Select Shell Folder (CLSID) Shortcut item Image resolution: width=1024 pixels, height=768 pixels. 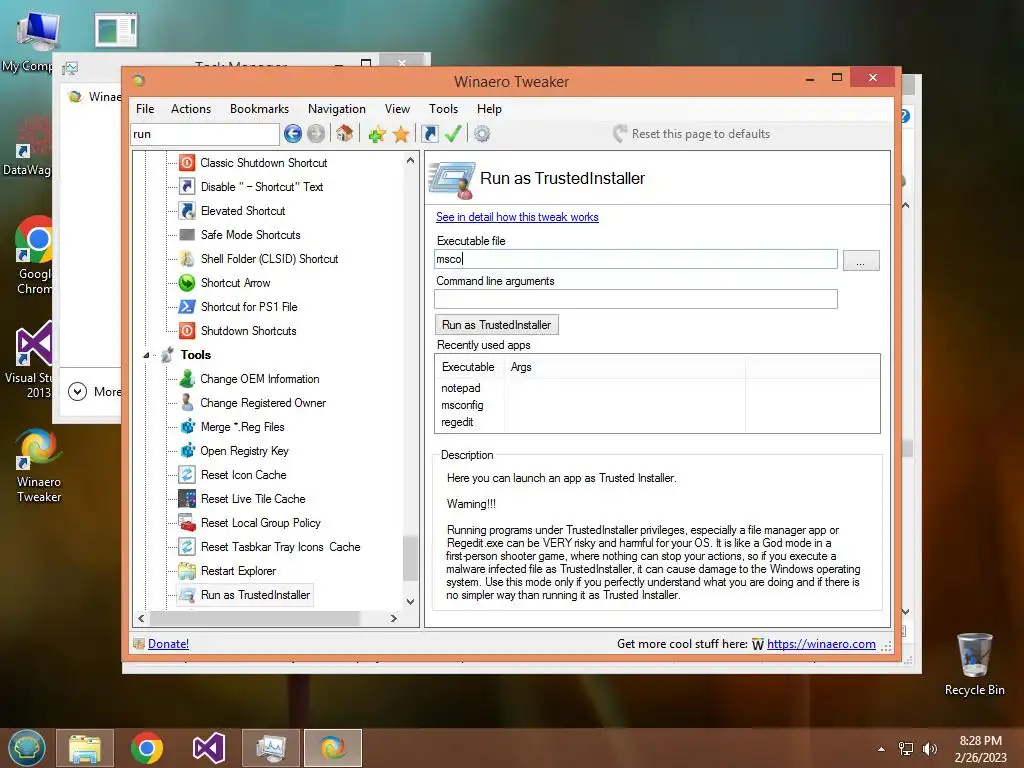[x=270, y=259]
